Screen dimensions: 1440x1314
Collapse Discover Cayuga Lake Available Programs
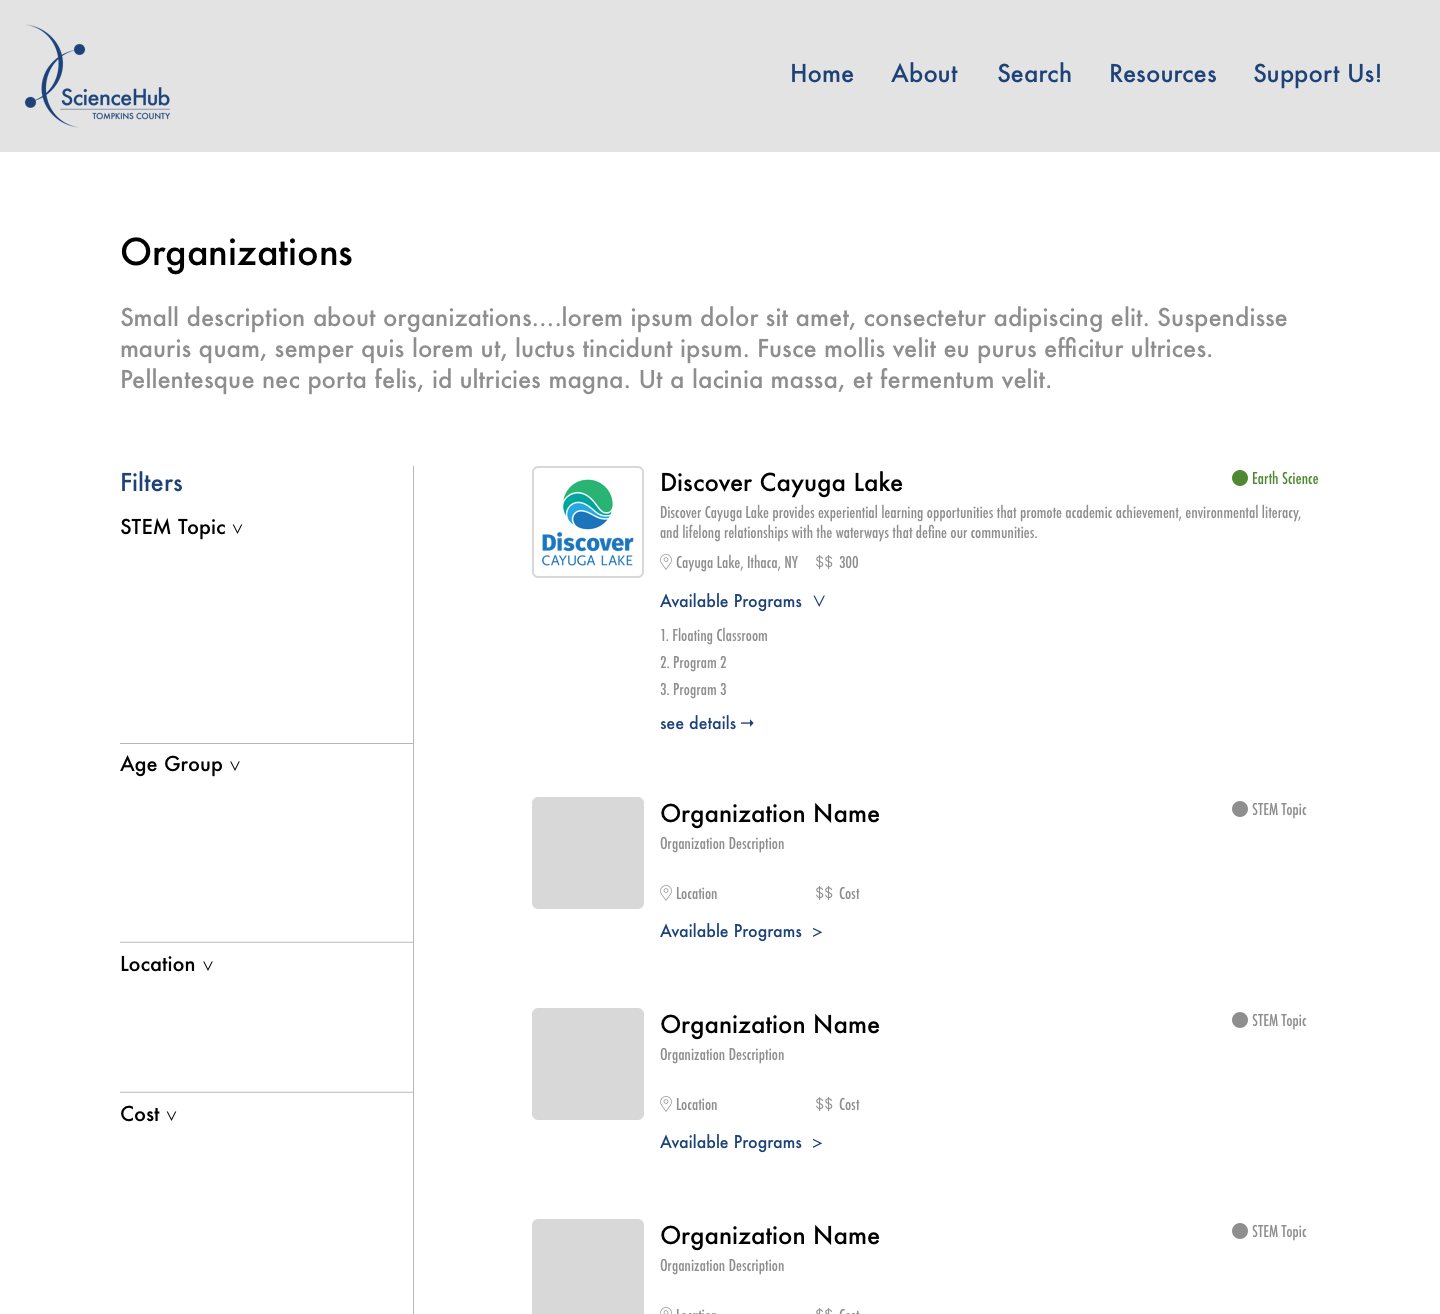pos(742,601)
